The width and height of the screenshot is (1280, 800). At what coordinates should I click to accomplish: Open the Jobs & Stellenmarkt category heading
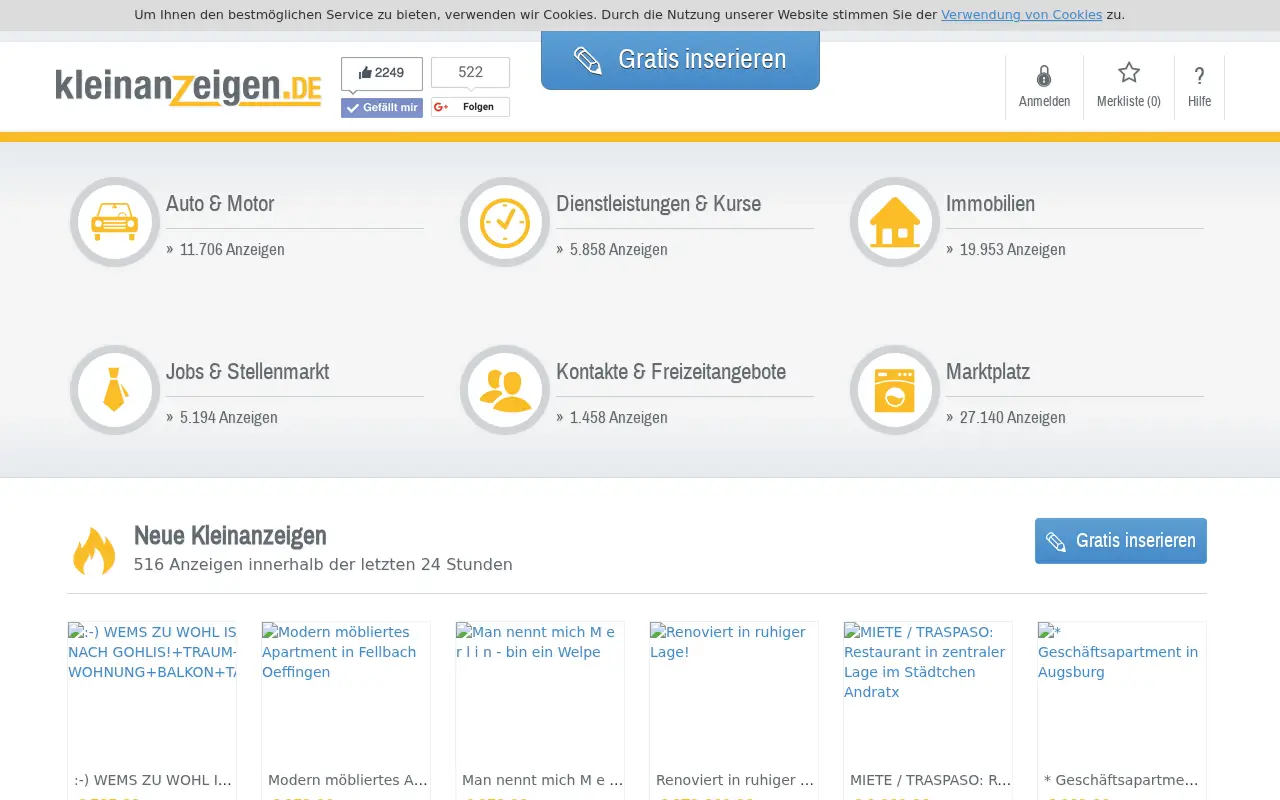pos(247,371)
